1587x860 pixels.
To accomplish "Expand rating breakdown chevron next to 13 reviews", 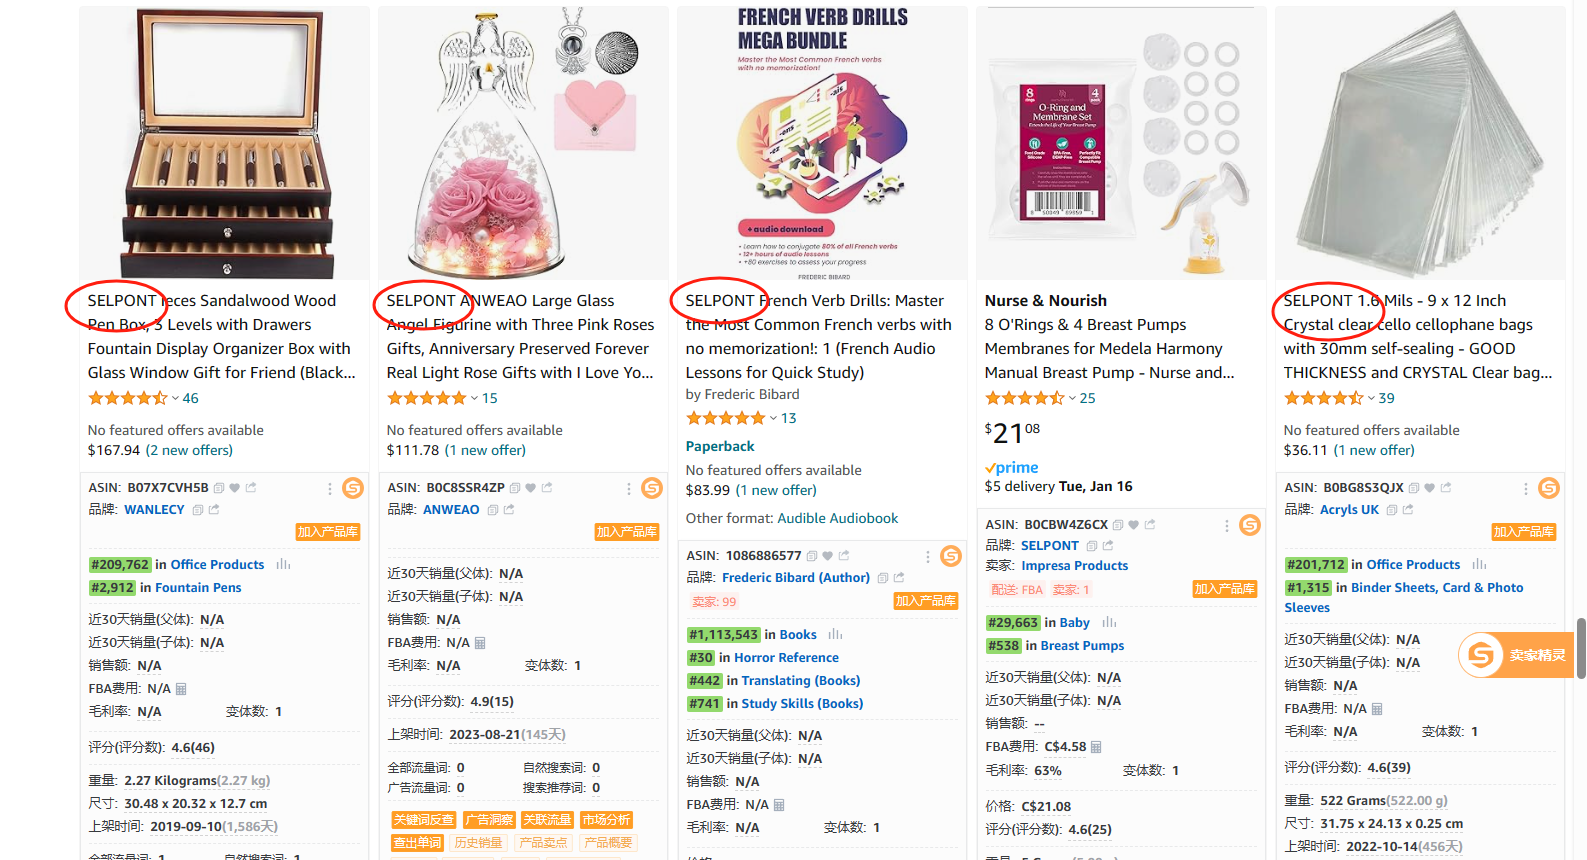I will [773, 418].
